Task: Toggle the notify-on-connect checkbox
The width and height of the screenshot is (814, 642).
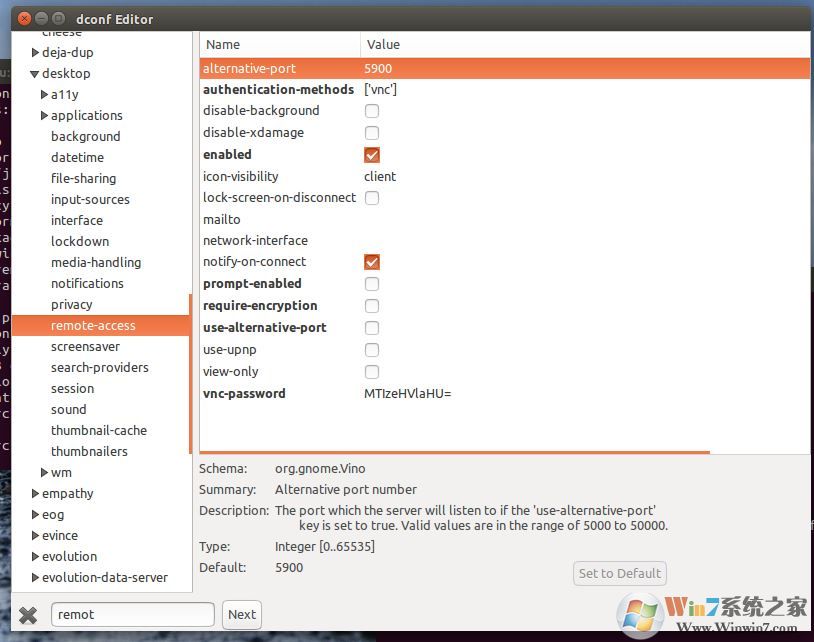Action: [372, 262]
